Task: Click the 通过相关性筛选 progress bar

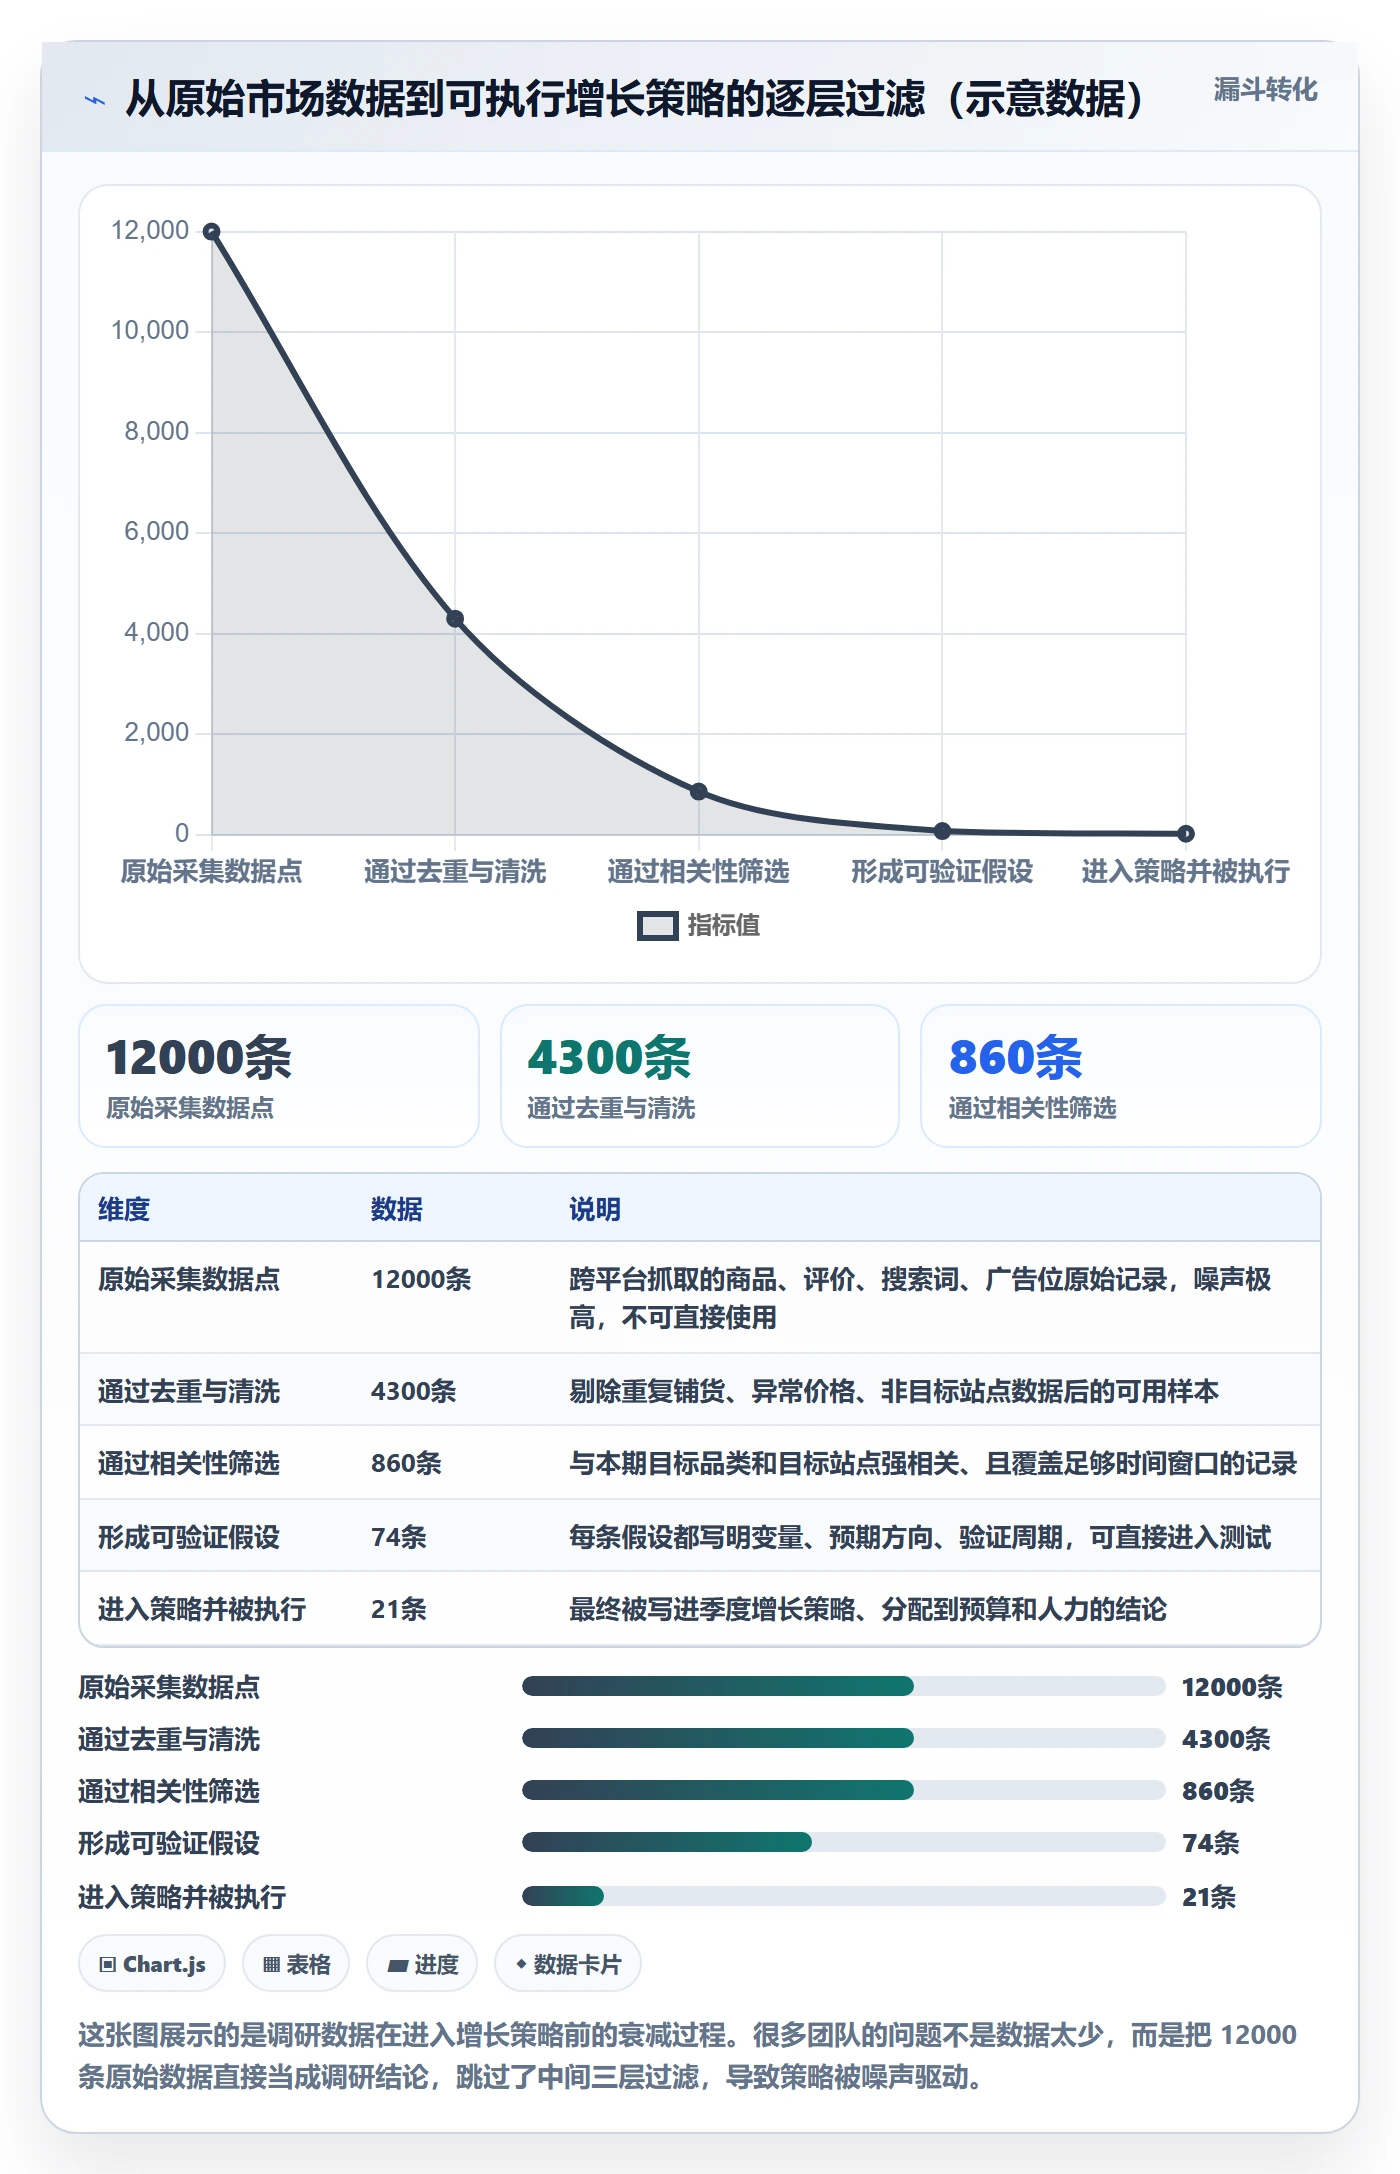Action: coord(843,1790)
